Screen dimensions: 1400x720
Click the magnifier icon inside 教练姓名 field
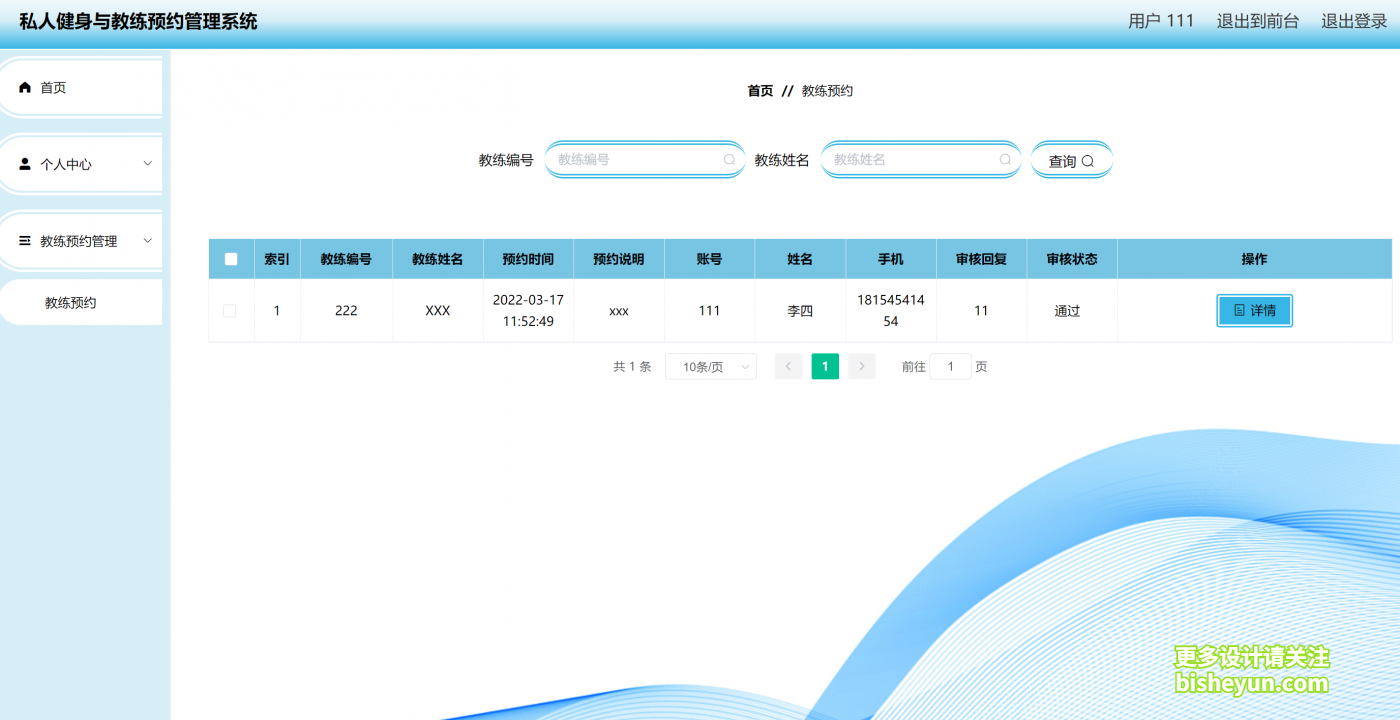point(1005,159)
